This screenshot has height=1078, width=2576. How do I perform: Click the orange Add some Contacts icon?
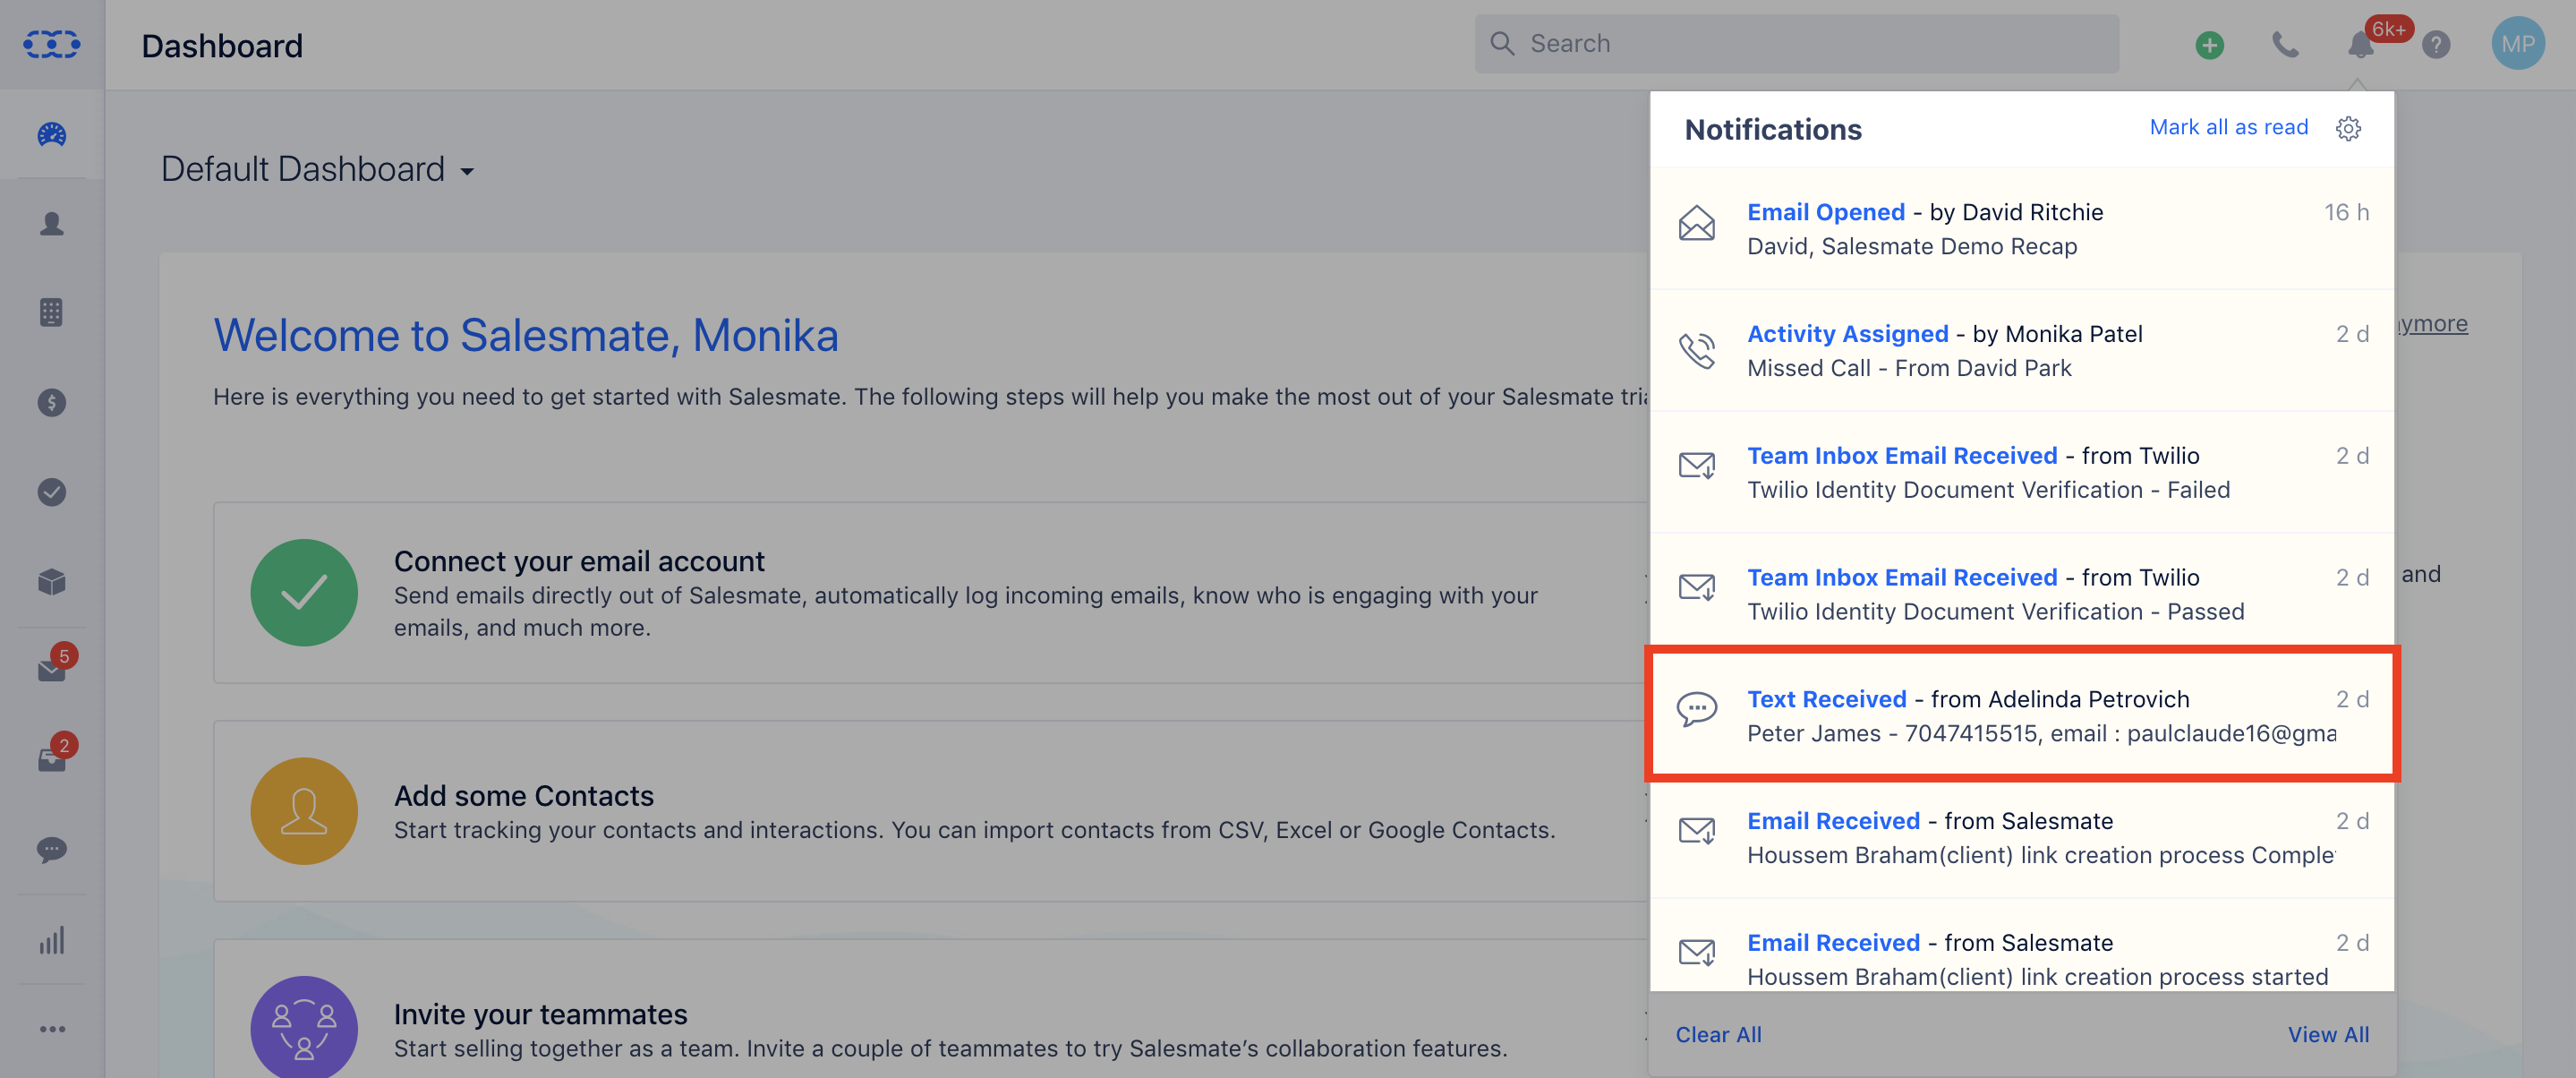coord(304,811)
